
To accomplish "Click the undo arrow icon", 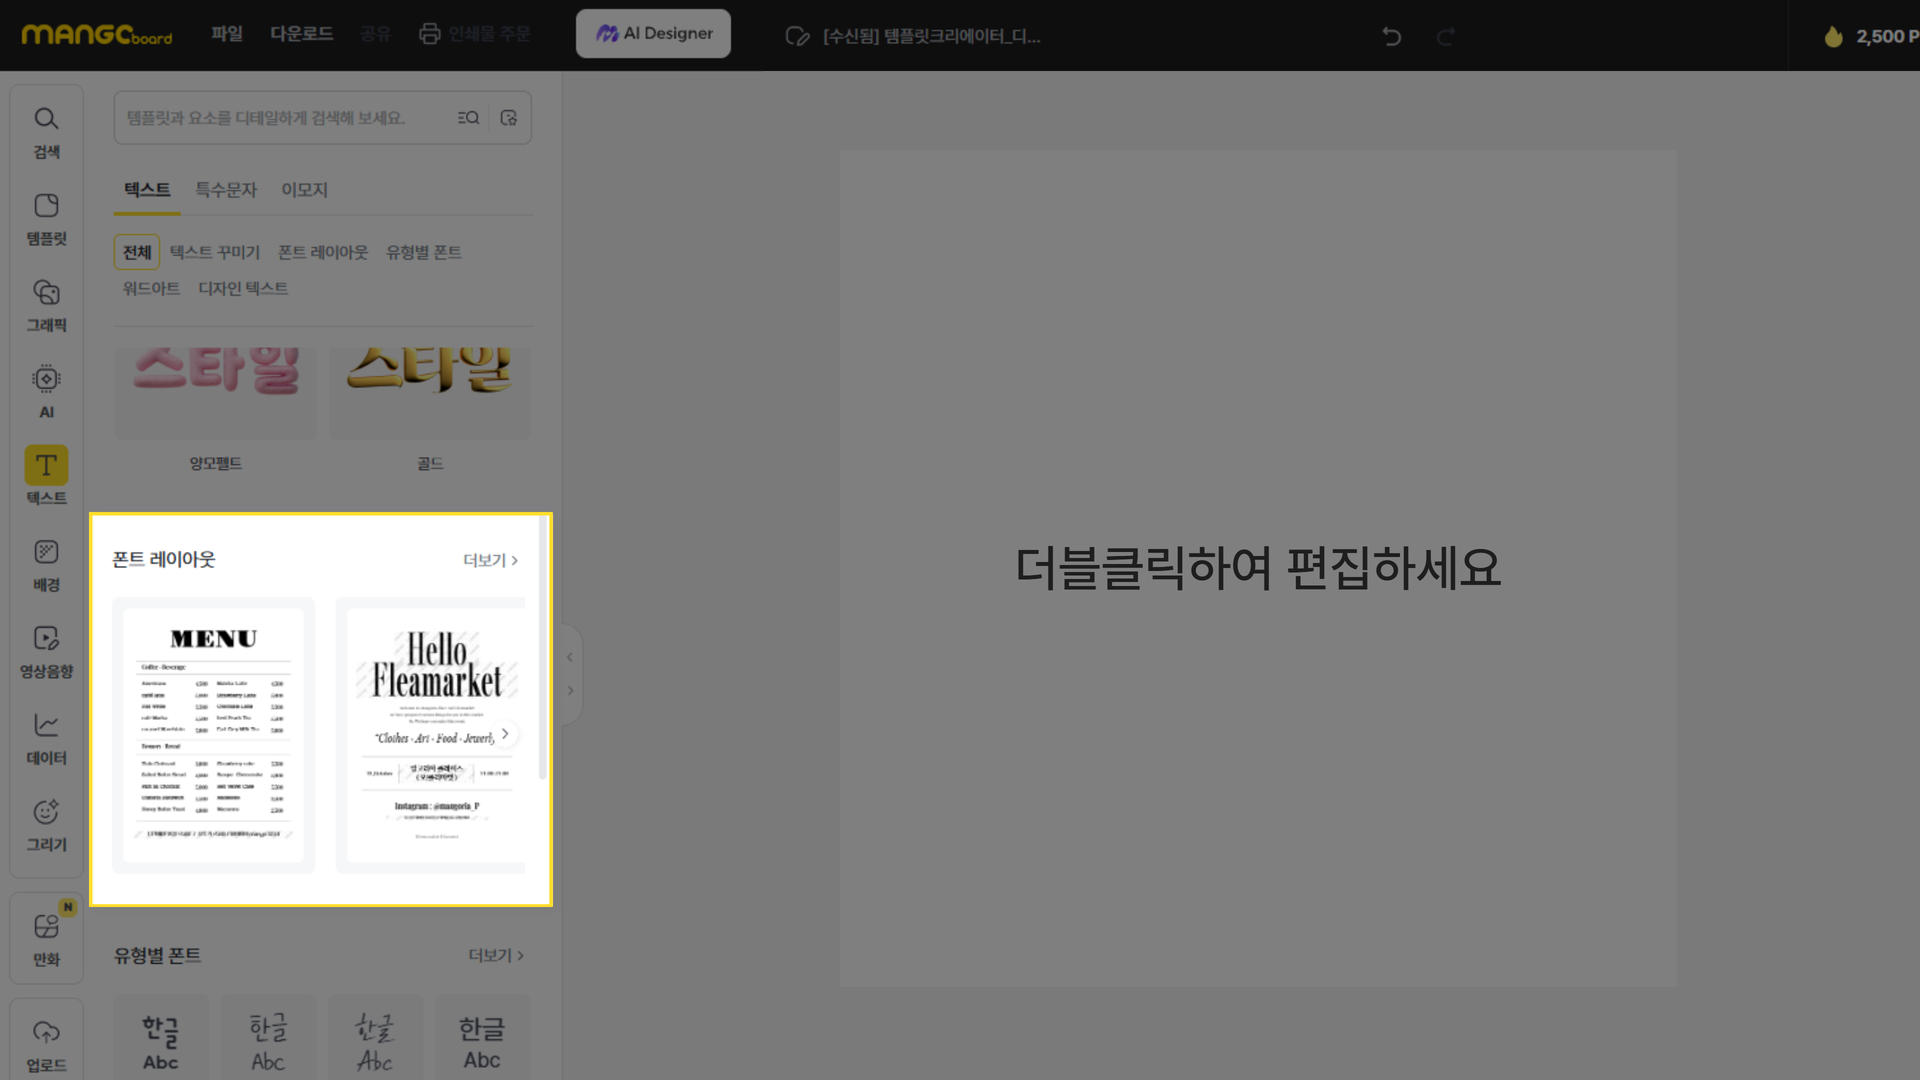I will [1391, 36].
